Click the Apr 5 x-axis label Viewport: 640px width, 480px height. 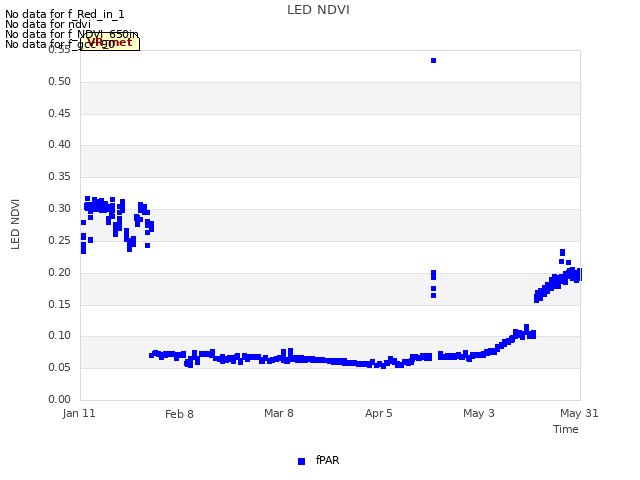[x=378, y=413]
